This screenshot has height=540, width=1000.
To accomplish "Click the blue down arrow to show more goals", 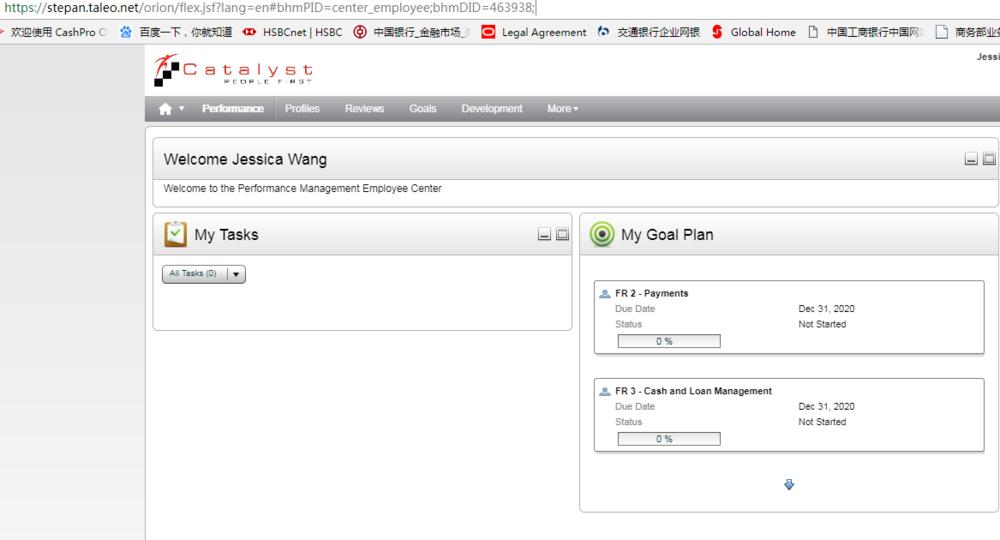I will tap(789, 485).
